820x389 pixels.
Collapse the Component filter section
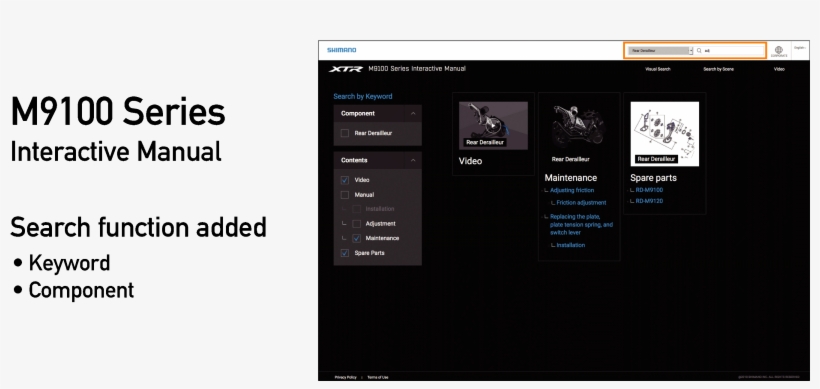click(413, 113)
